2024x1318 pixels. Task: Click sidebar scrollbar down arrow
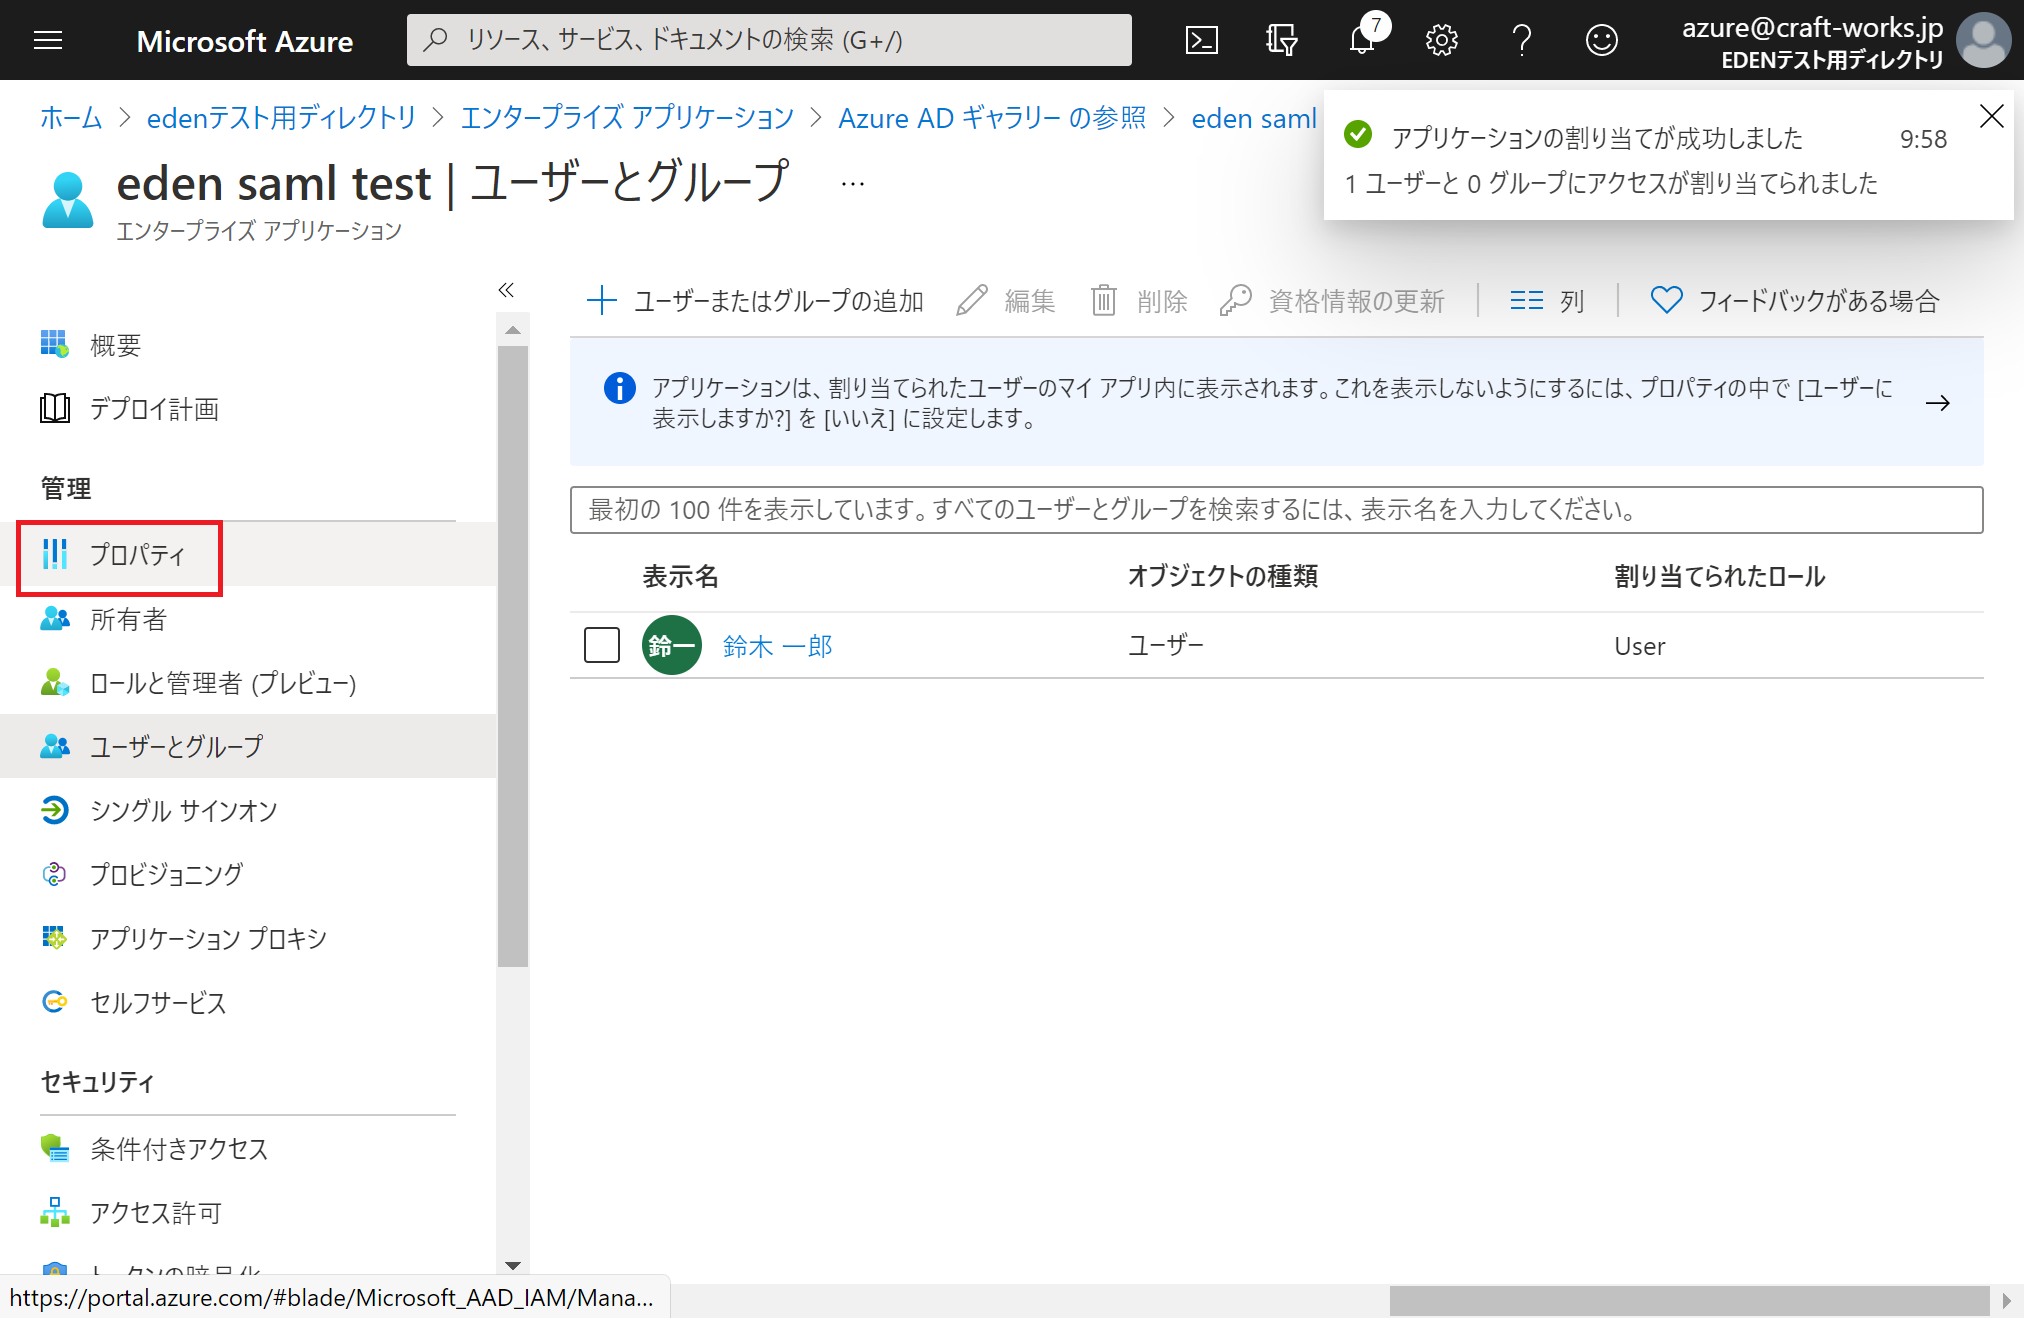coord(512,1265)
